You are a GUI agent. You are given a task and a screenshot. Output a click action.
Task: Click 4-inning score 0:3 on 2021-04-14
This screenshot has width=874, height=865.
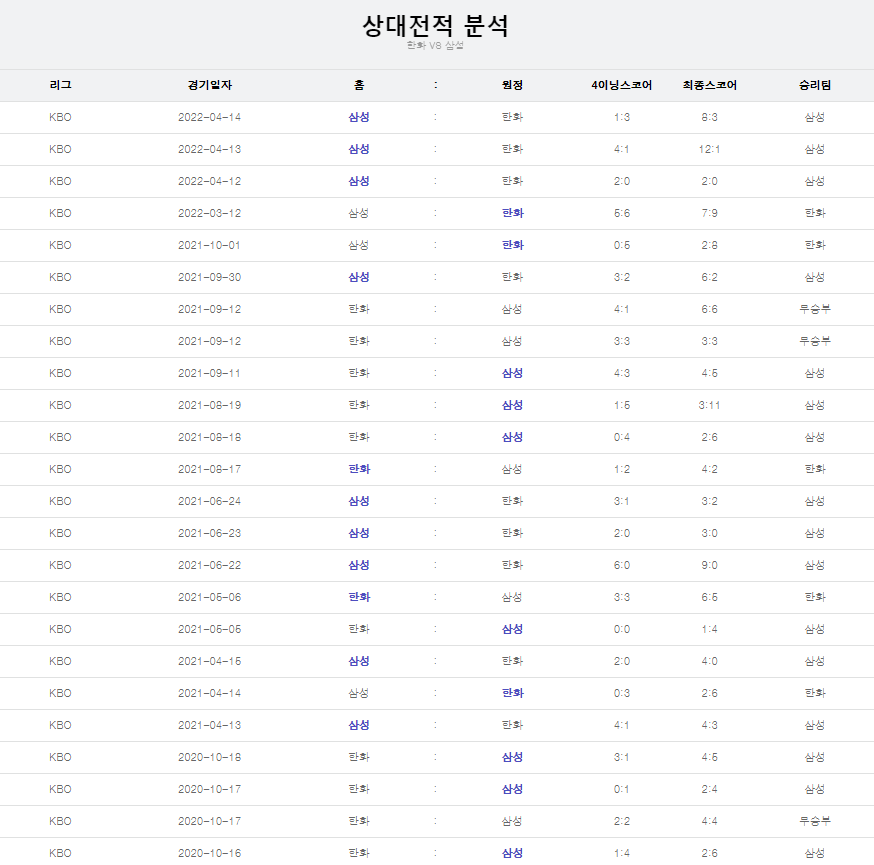[x=621, y=693]
